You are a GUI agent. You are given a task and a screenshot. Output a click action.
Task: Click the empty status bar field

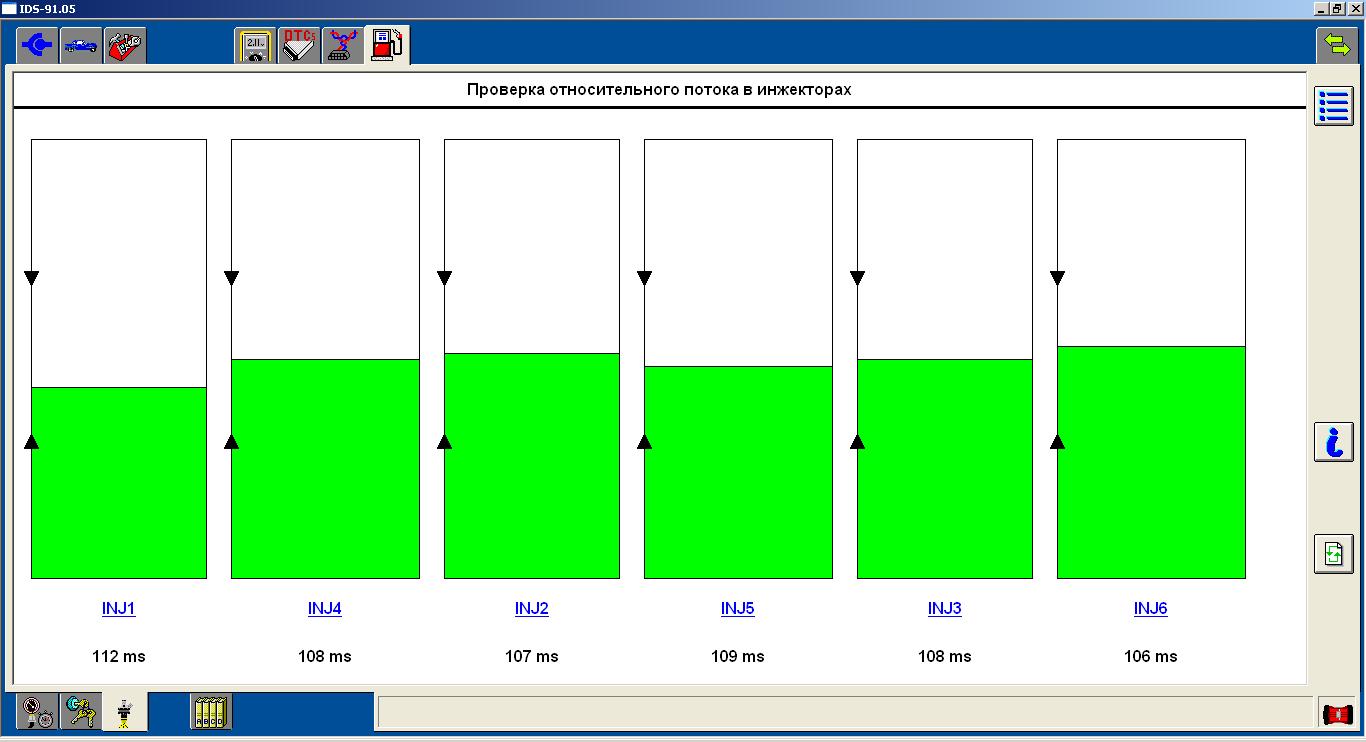click(844, 712)
